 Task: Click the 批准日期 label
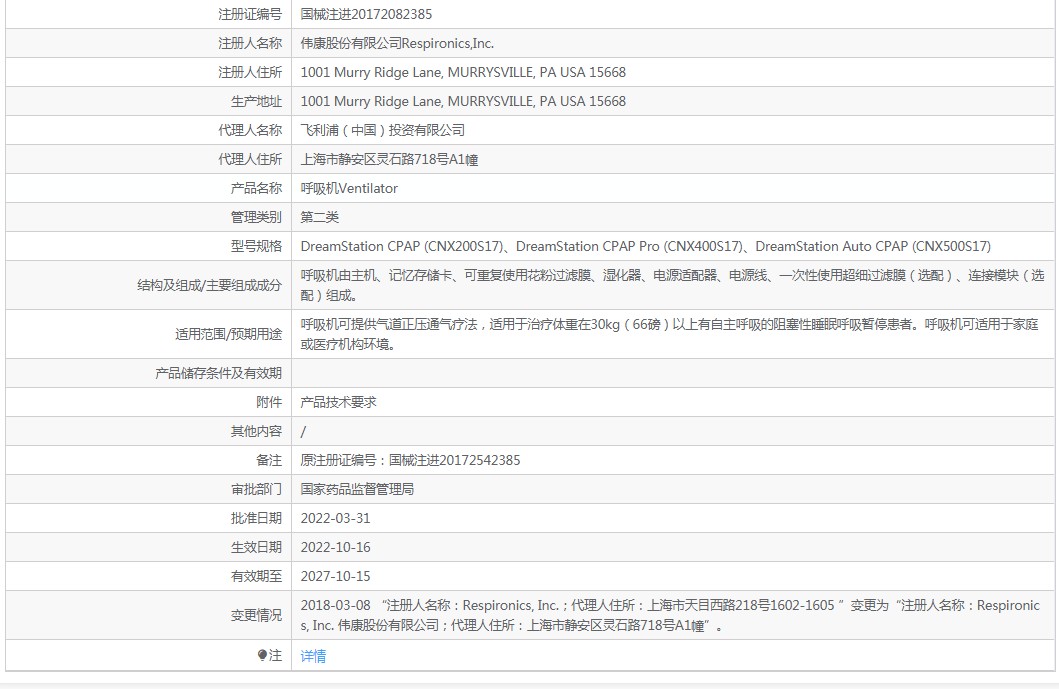[x=256, y=518]
